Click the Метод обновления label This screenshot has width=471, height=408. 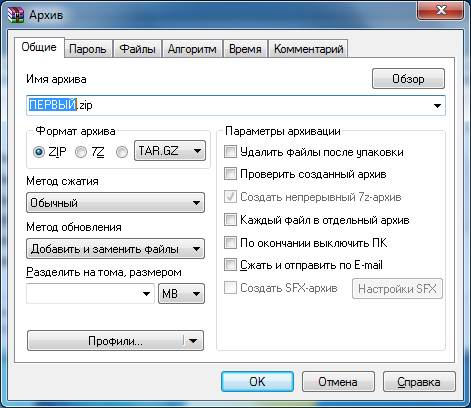[x=74, y=227]
